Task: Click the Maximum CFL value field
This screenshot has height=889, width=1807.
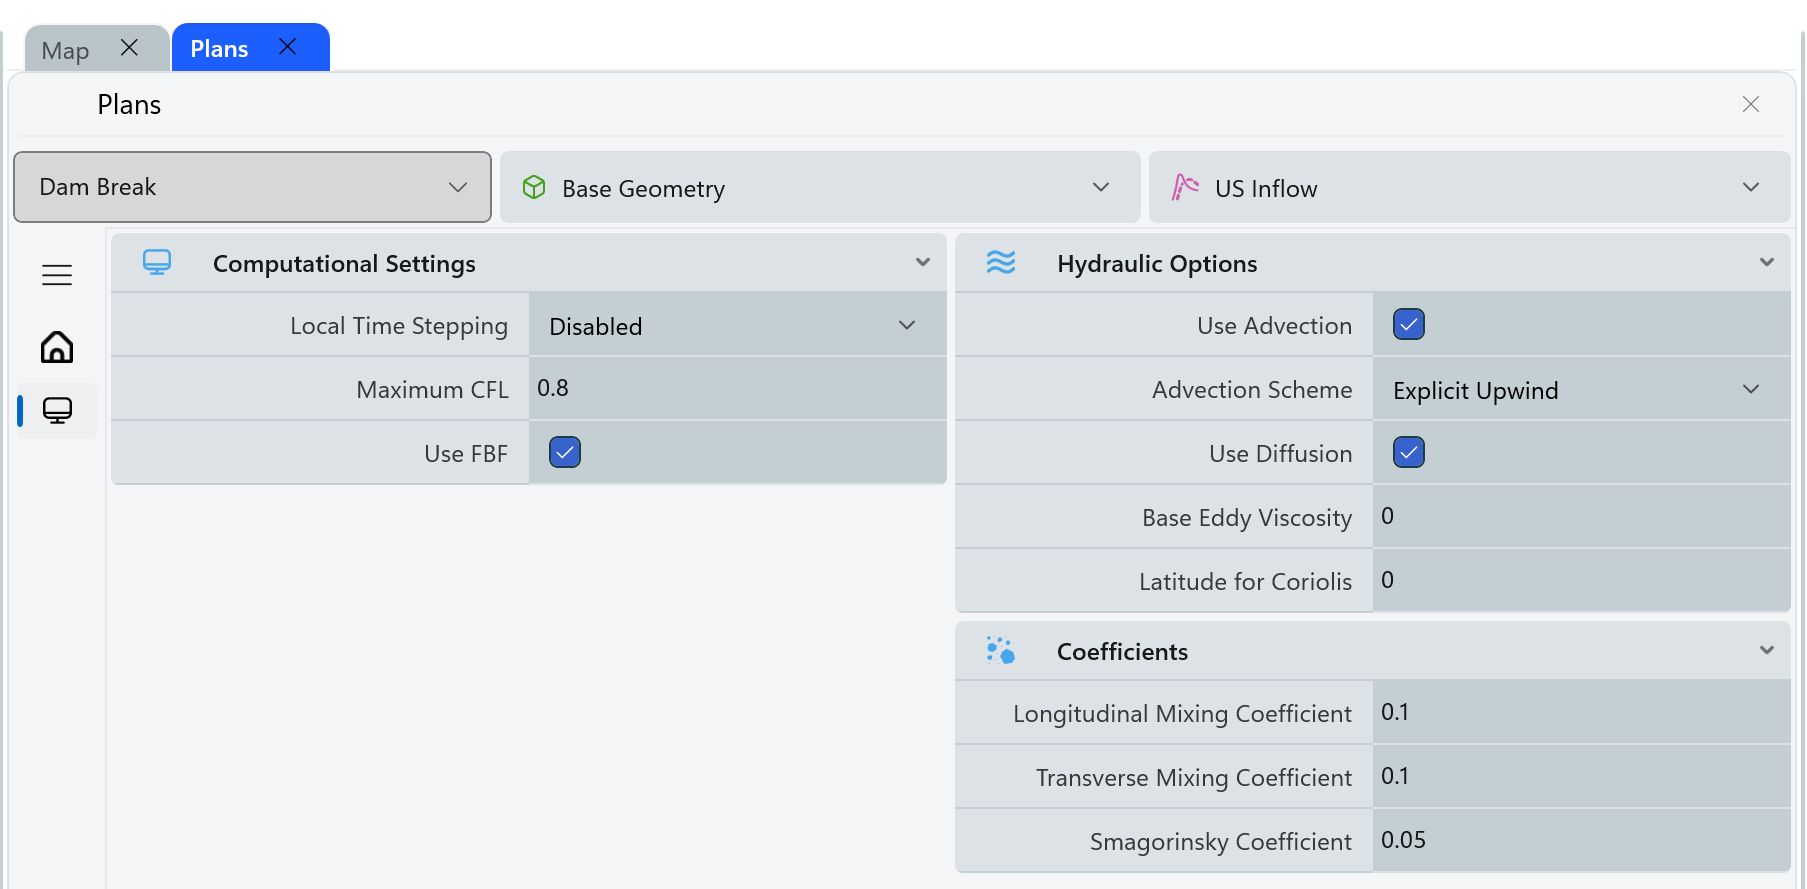Action: click(737, 389)
